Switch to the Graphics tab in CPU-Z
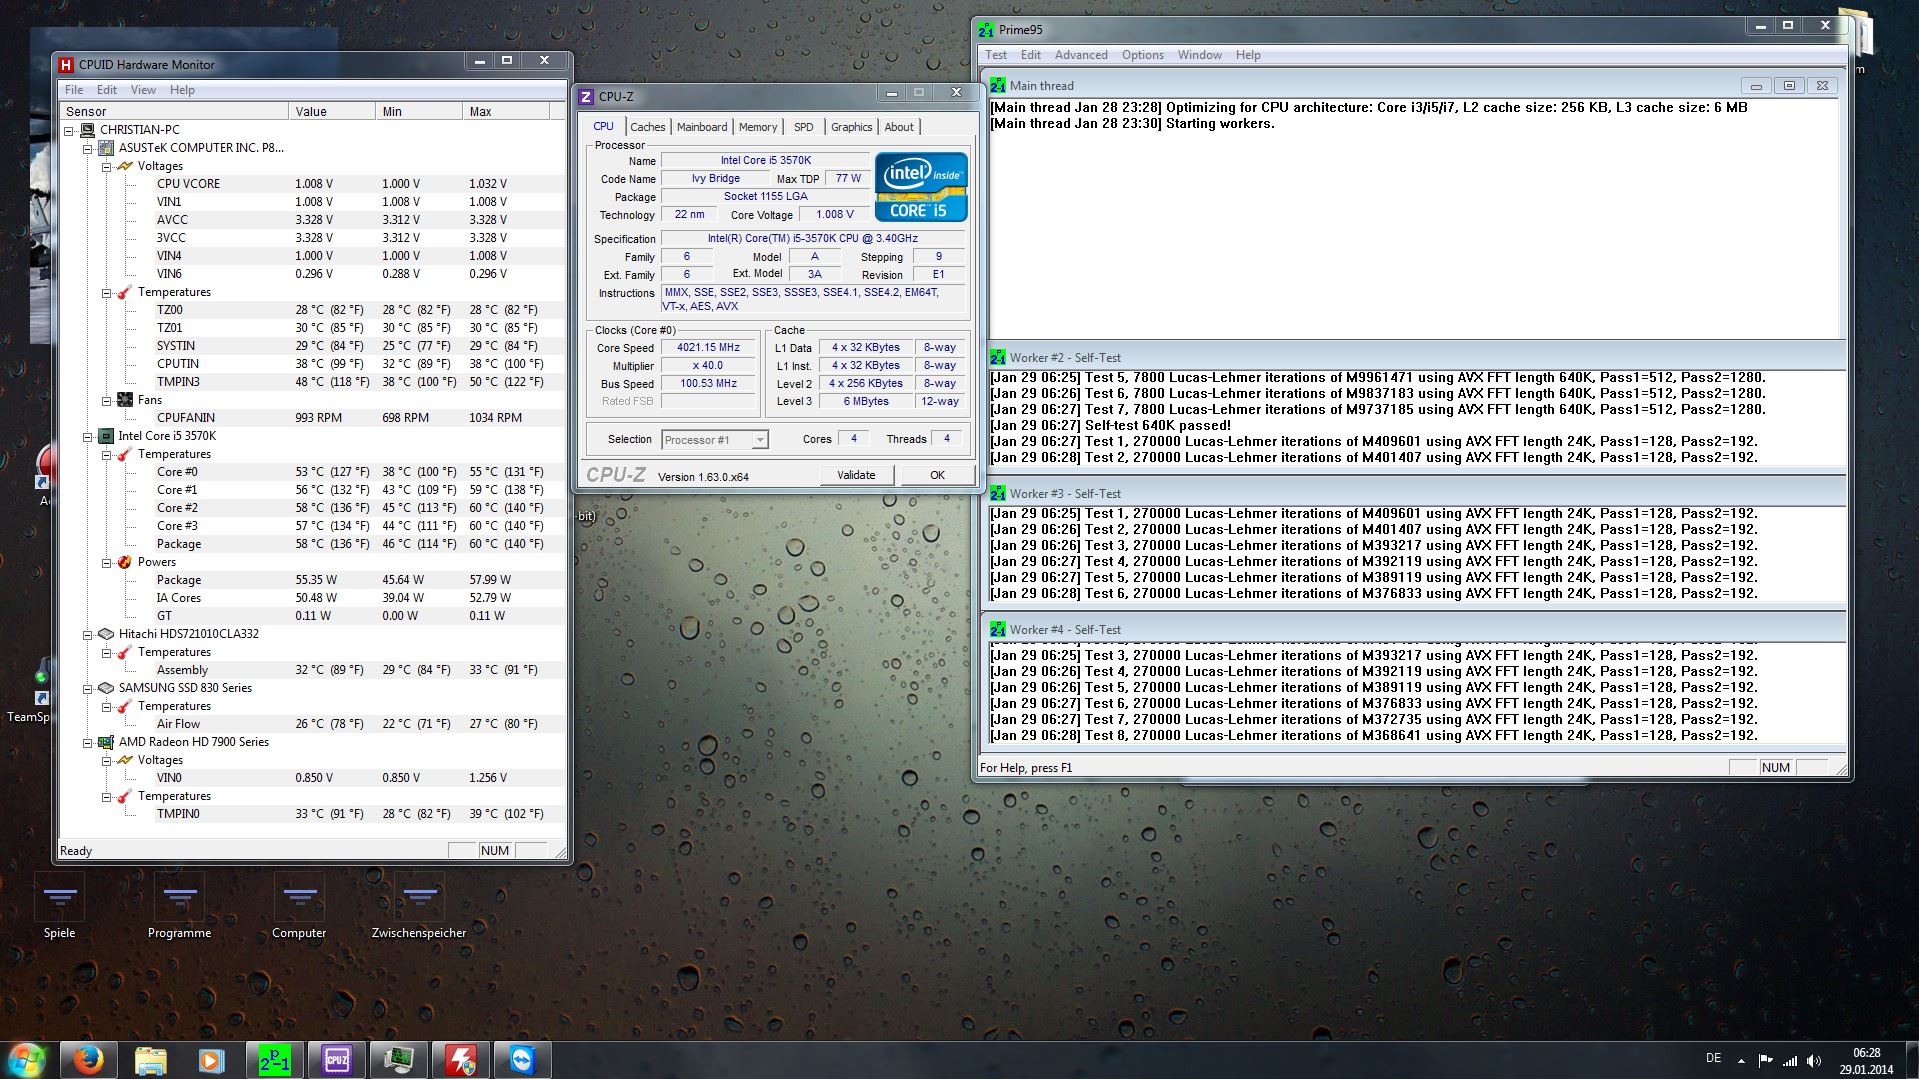This screenshot has width=1919, height=1079. tap(851, 127)
